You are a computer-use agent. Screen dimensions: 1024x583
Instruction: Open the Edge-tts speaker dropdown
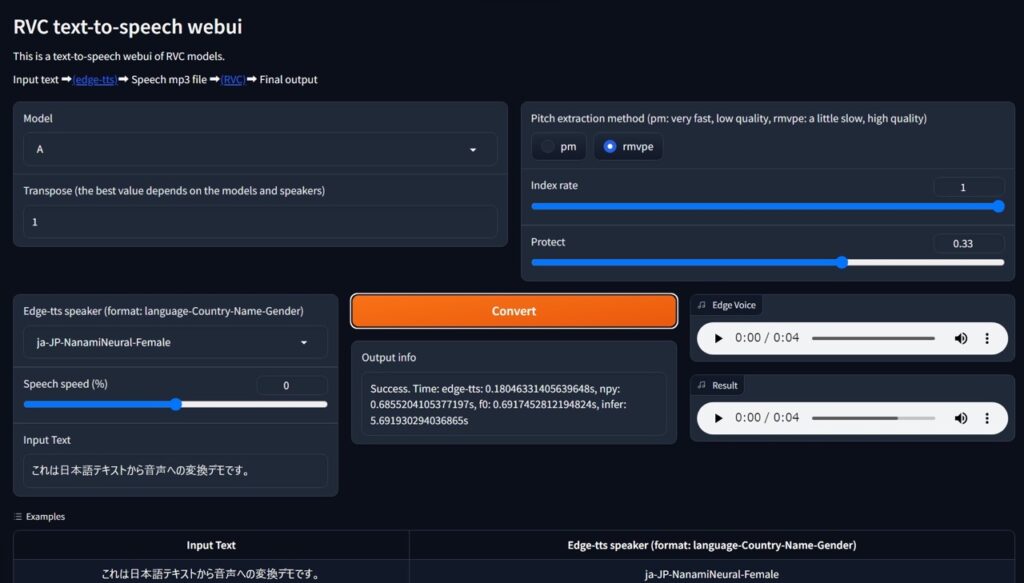click(176, 342)
